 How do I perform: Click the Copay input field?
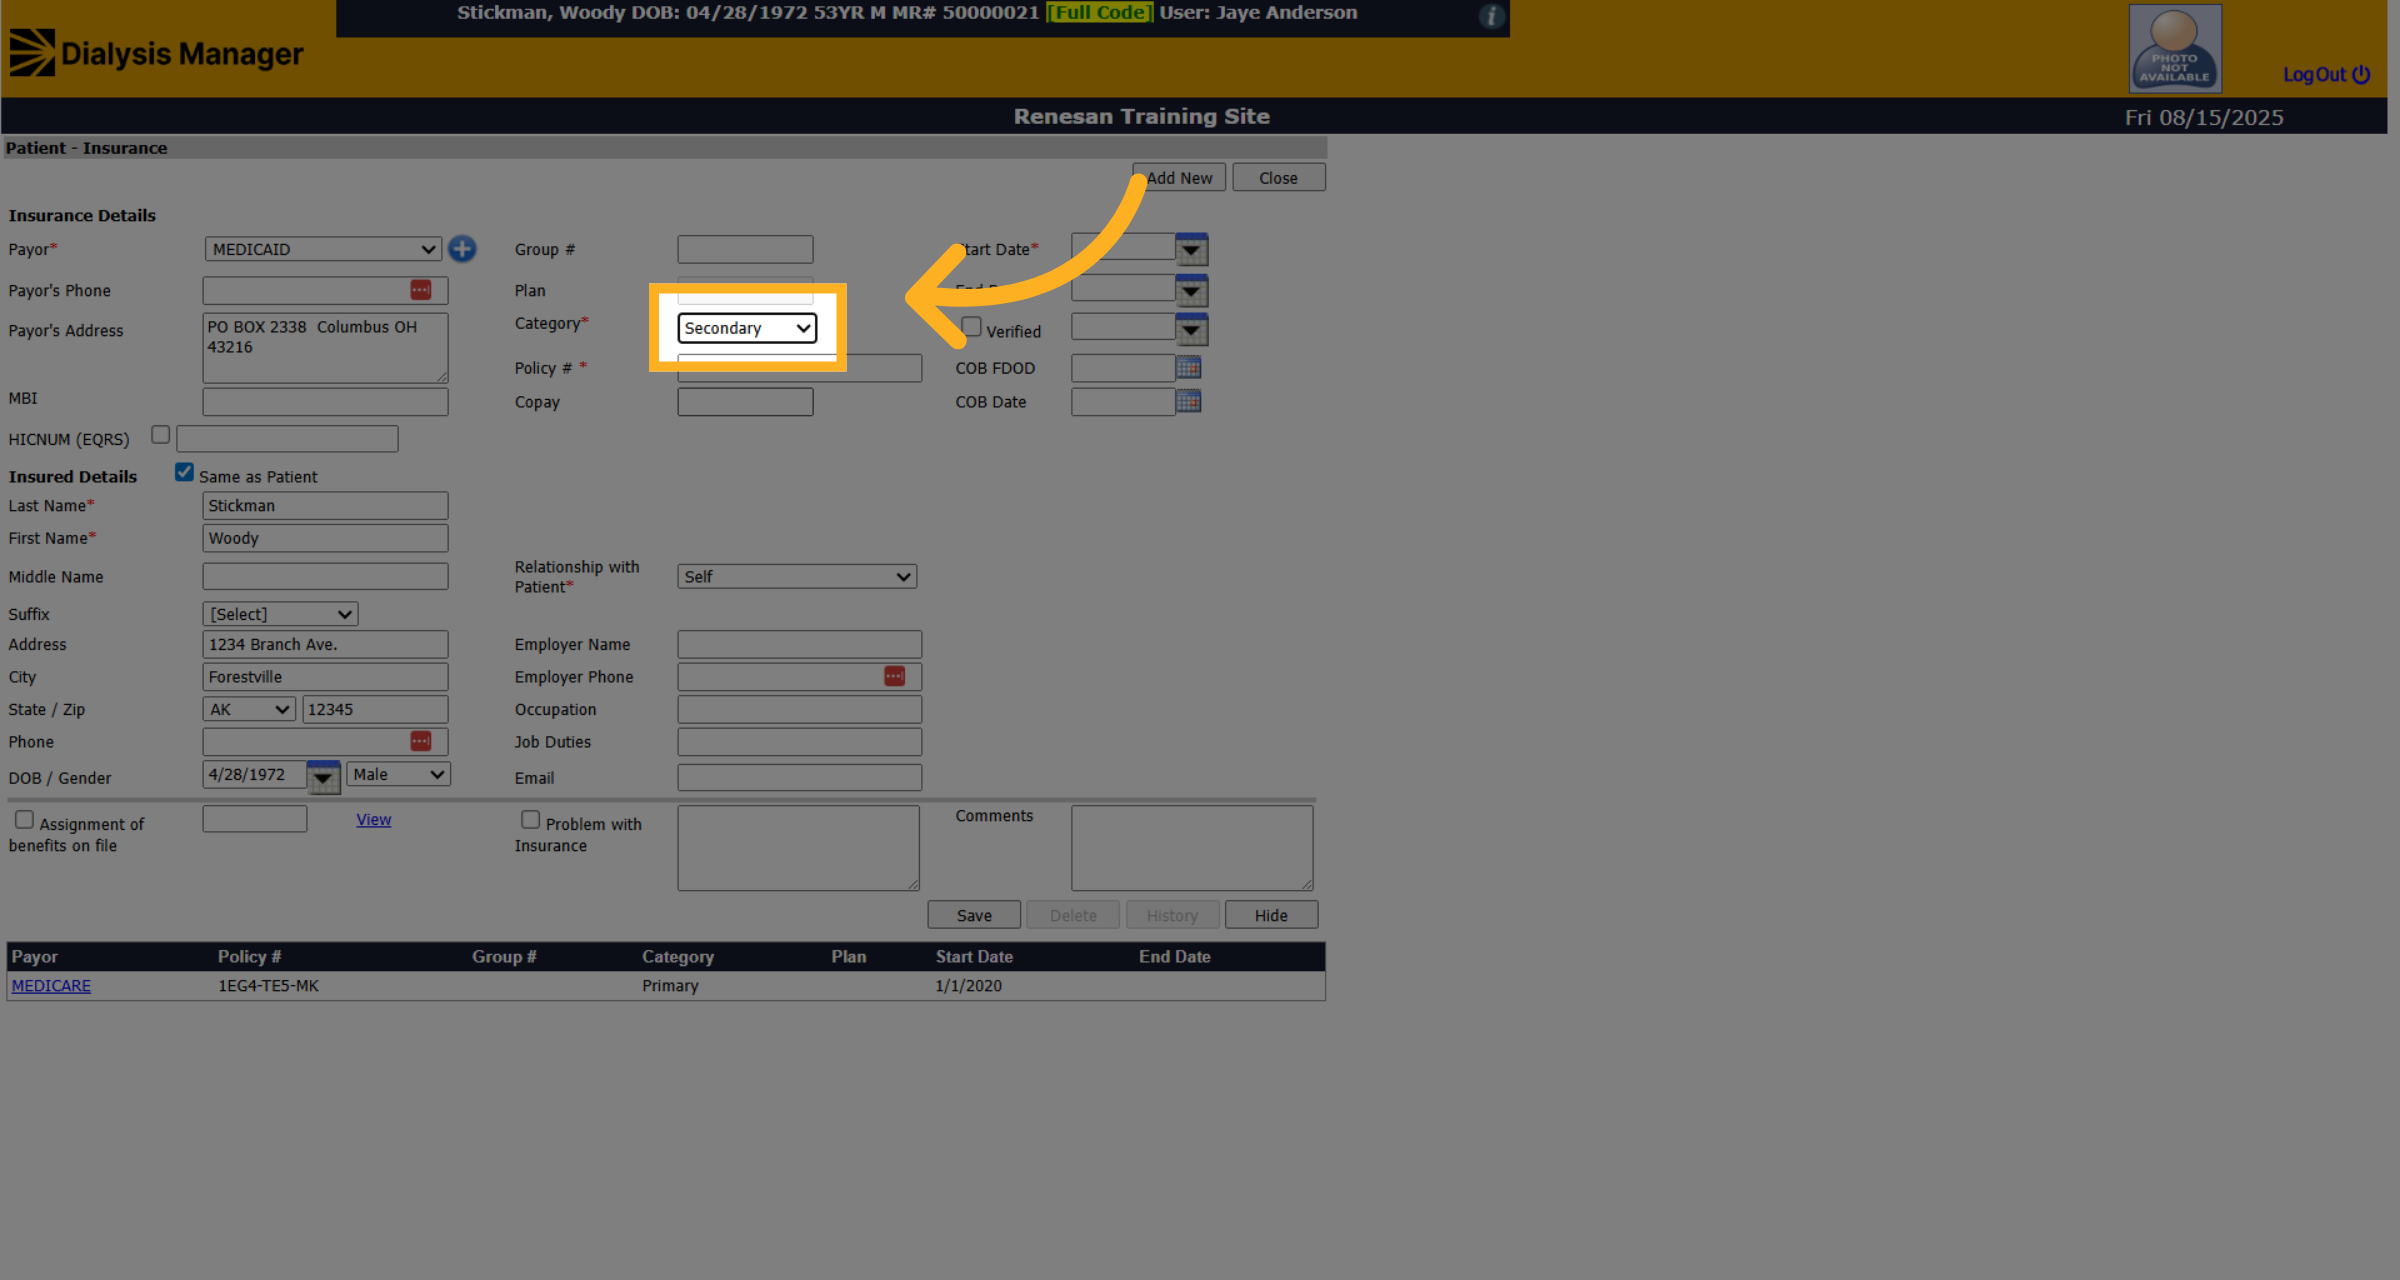(x=745, y=402)
